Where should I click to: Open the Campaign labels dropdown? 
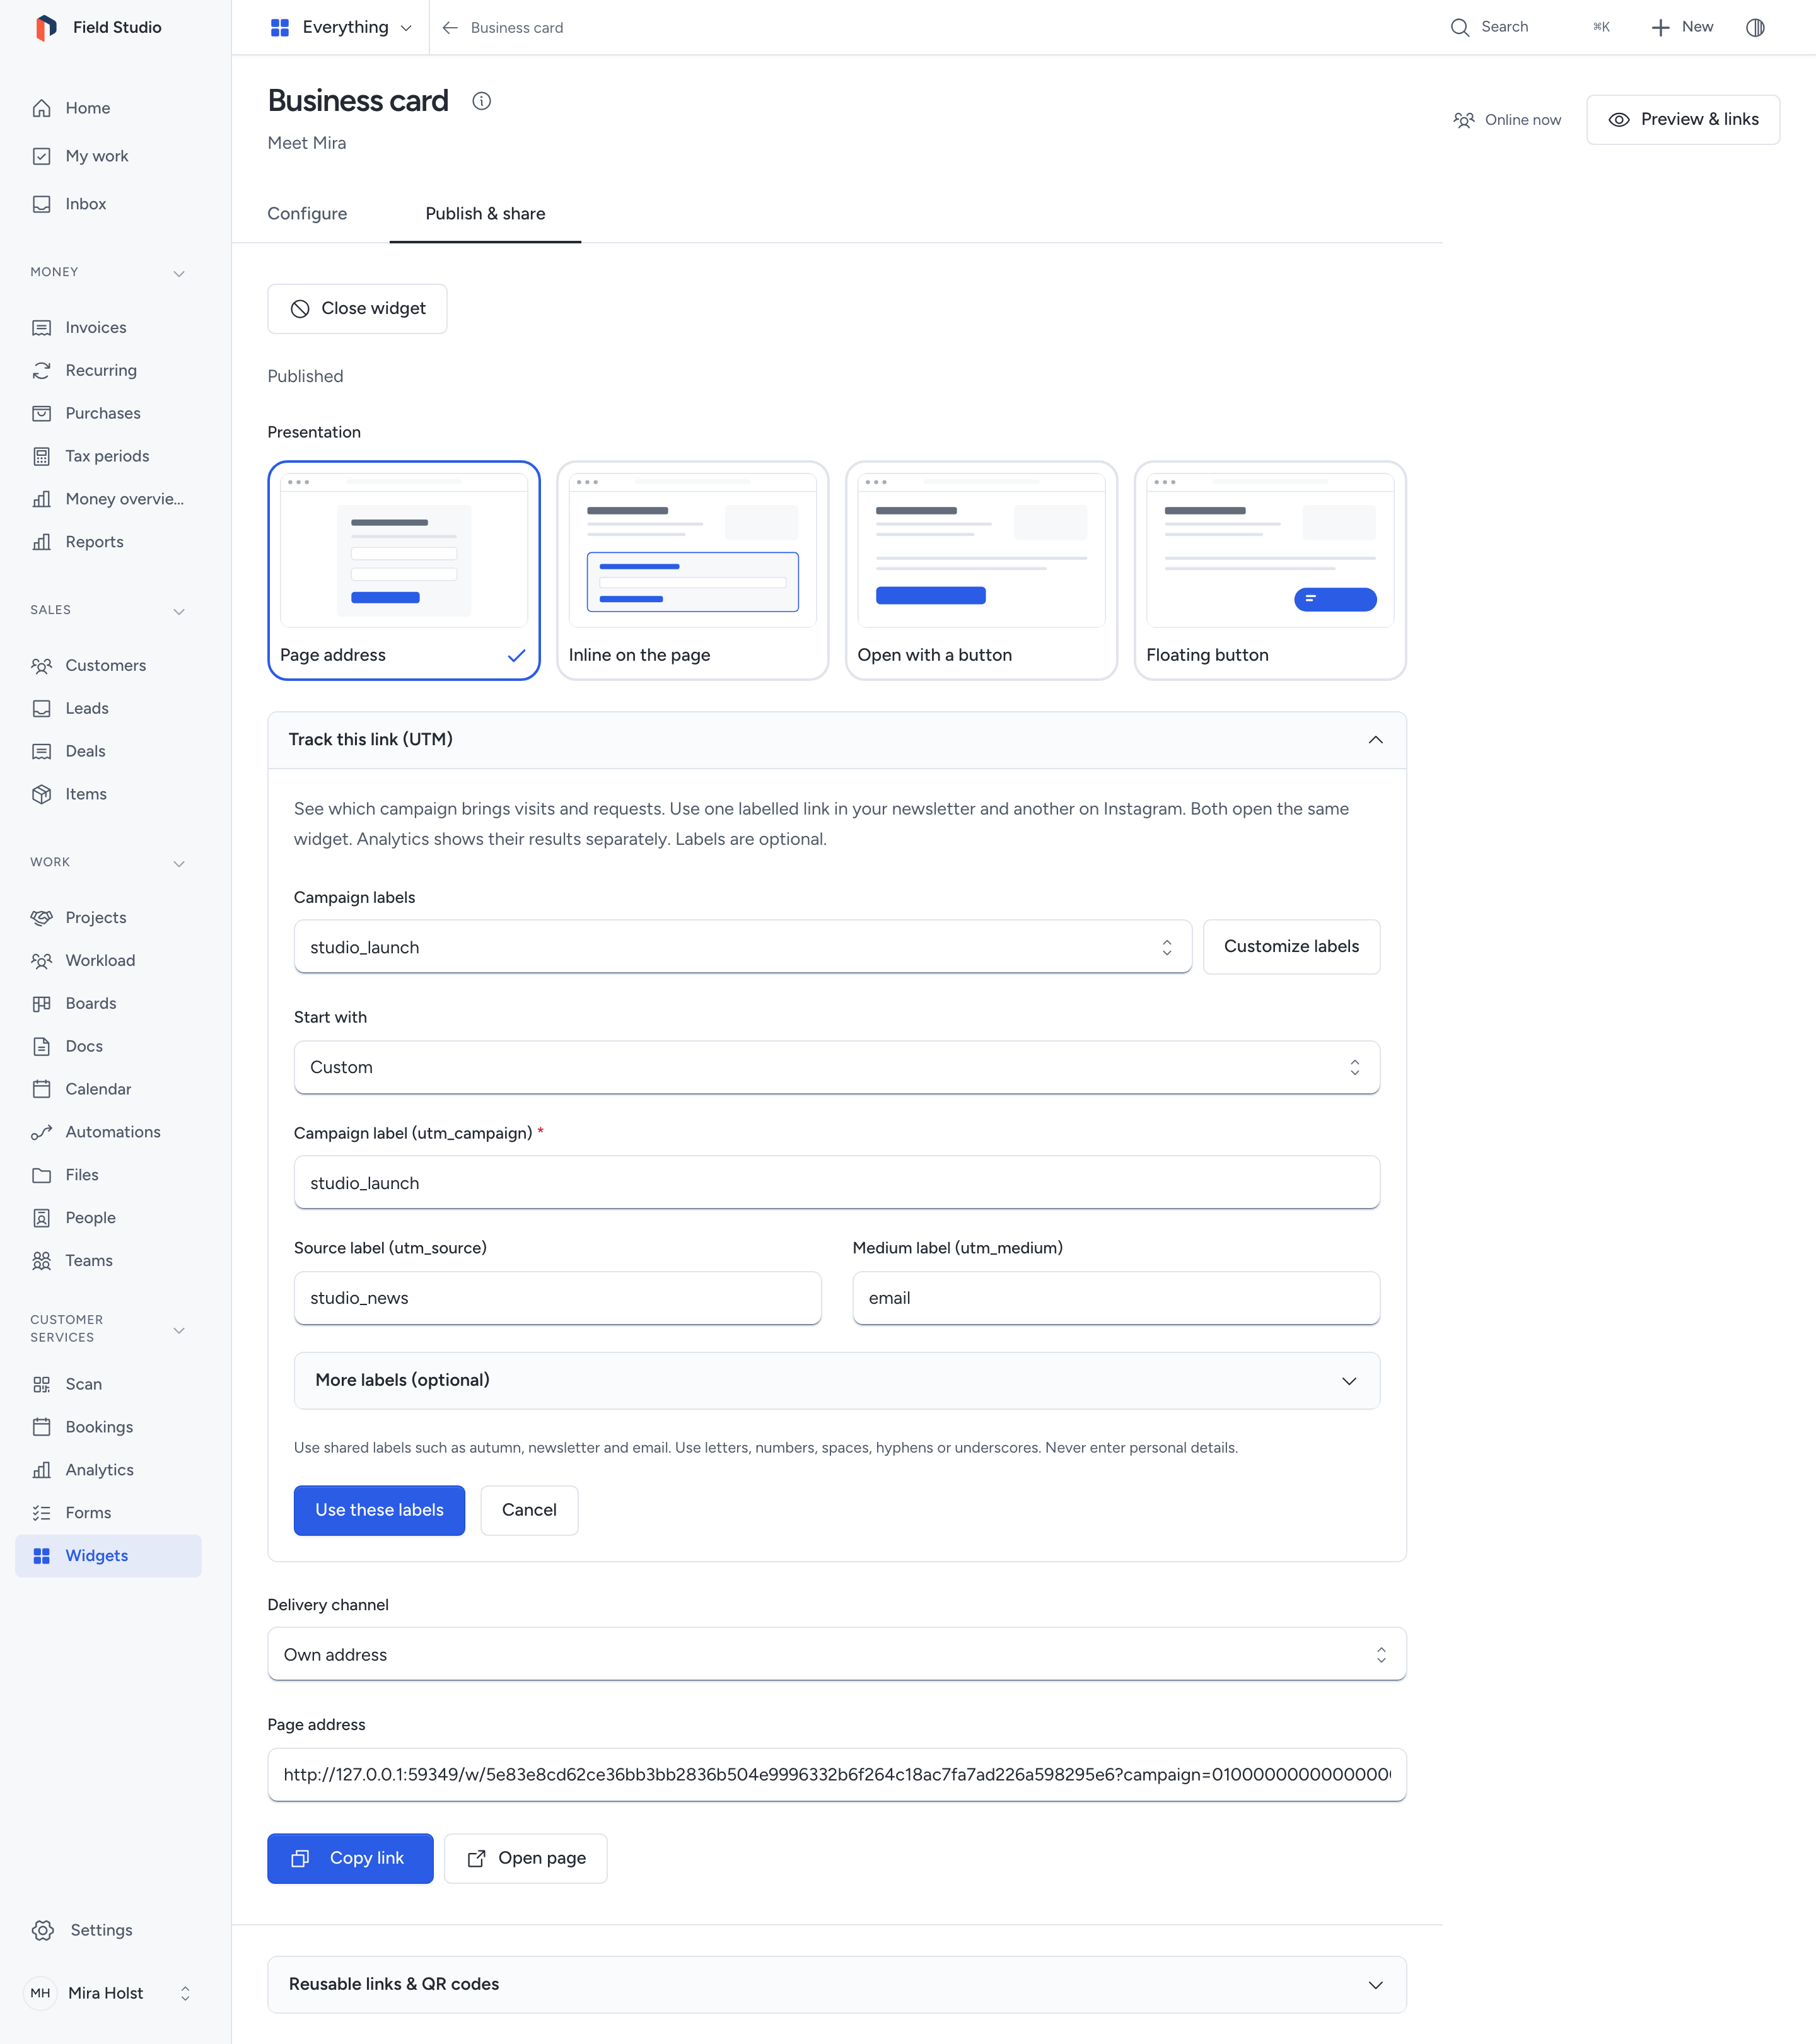coord(742,947)
